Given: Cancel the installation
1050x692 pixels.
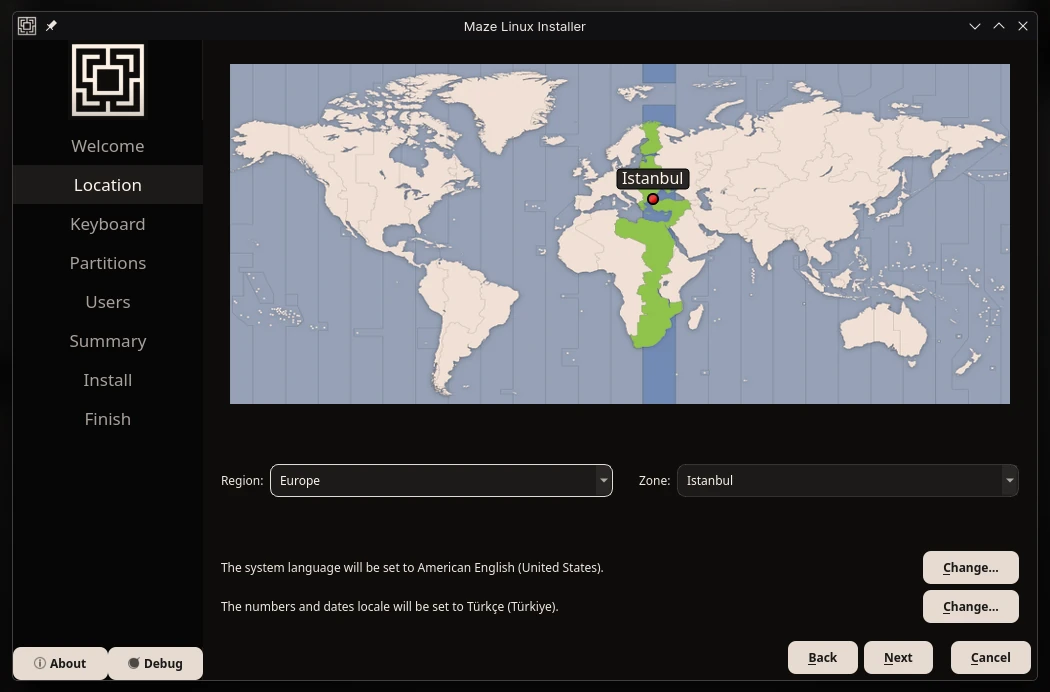Looking at the screenshot, I should pos(990,658).
